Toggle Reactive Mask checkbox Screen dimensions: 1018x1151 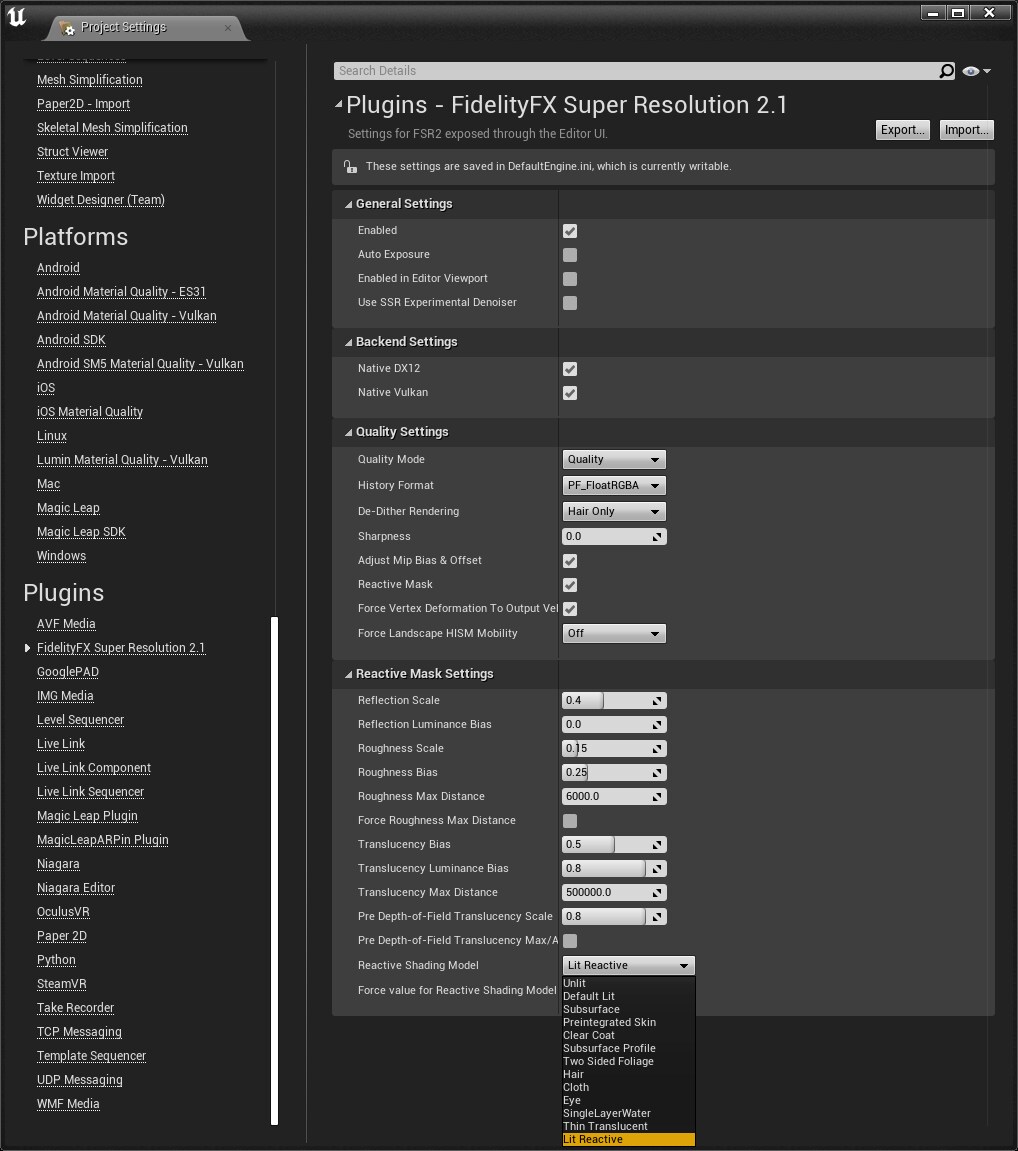pos(570,585)
